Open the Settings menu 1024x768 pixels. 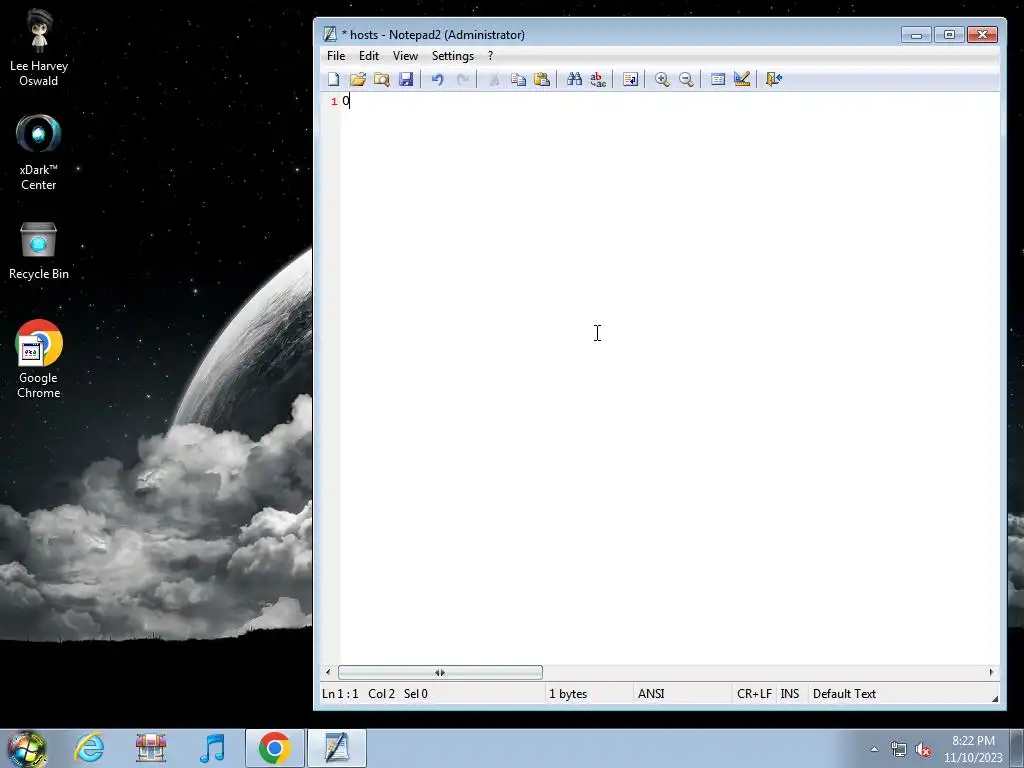click(x=453, y=56)
